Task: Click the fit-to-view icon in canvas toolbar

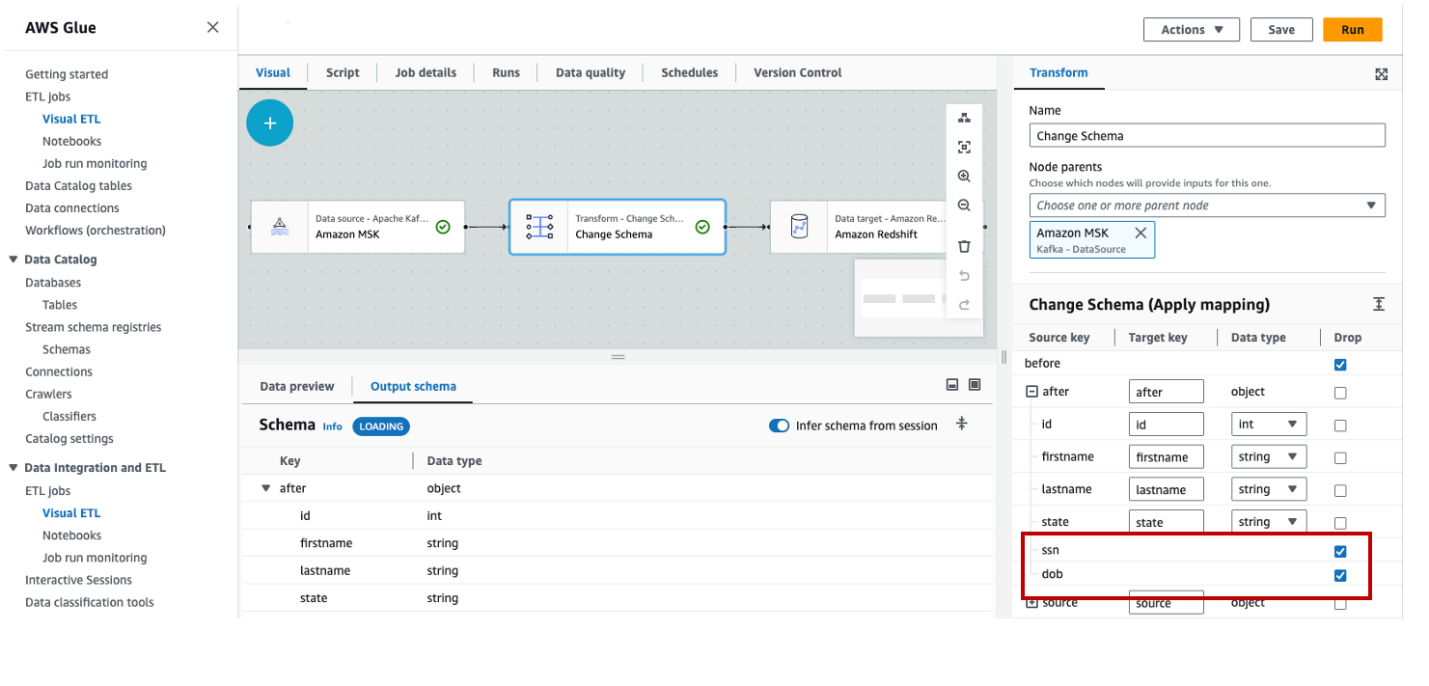Action: click(x=964, y=147)
